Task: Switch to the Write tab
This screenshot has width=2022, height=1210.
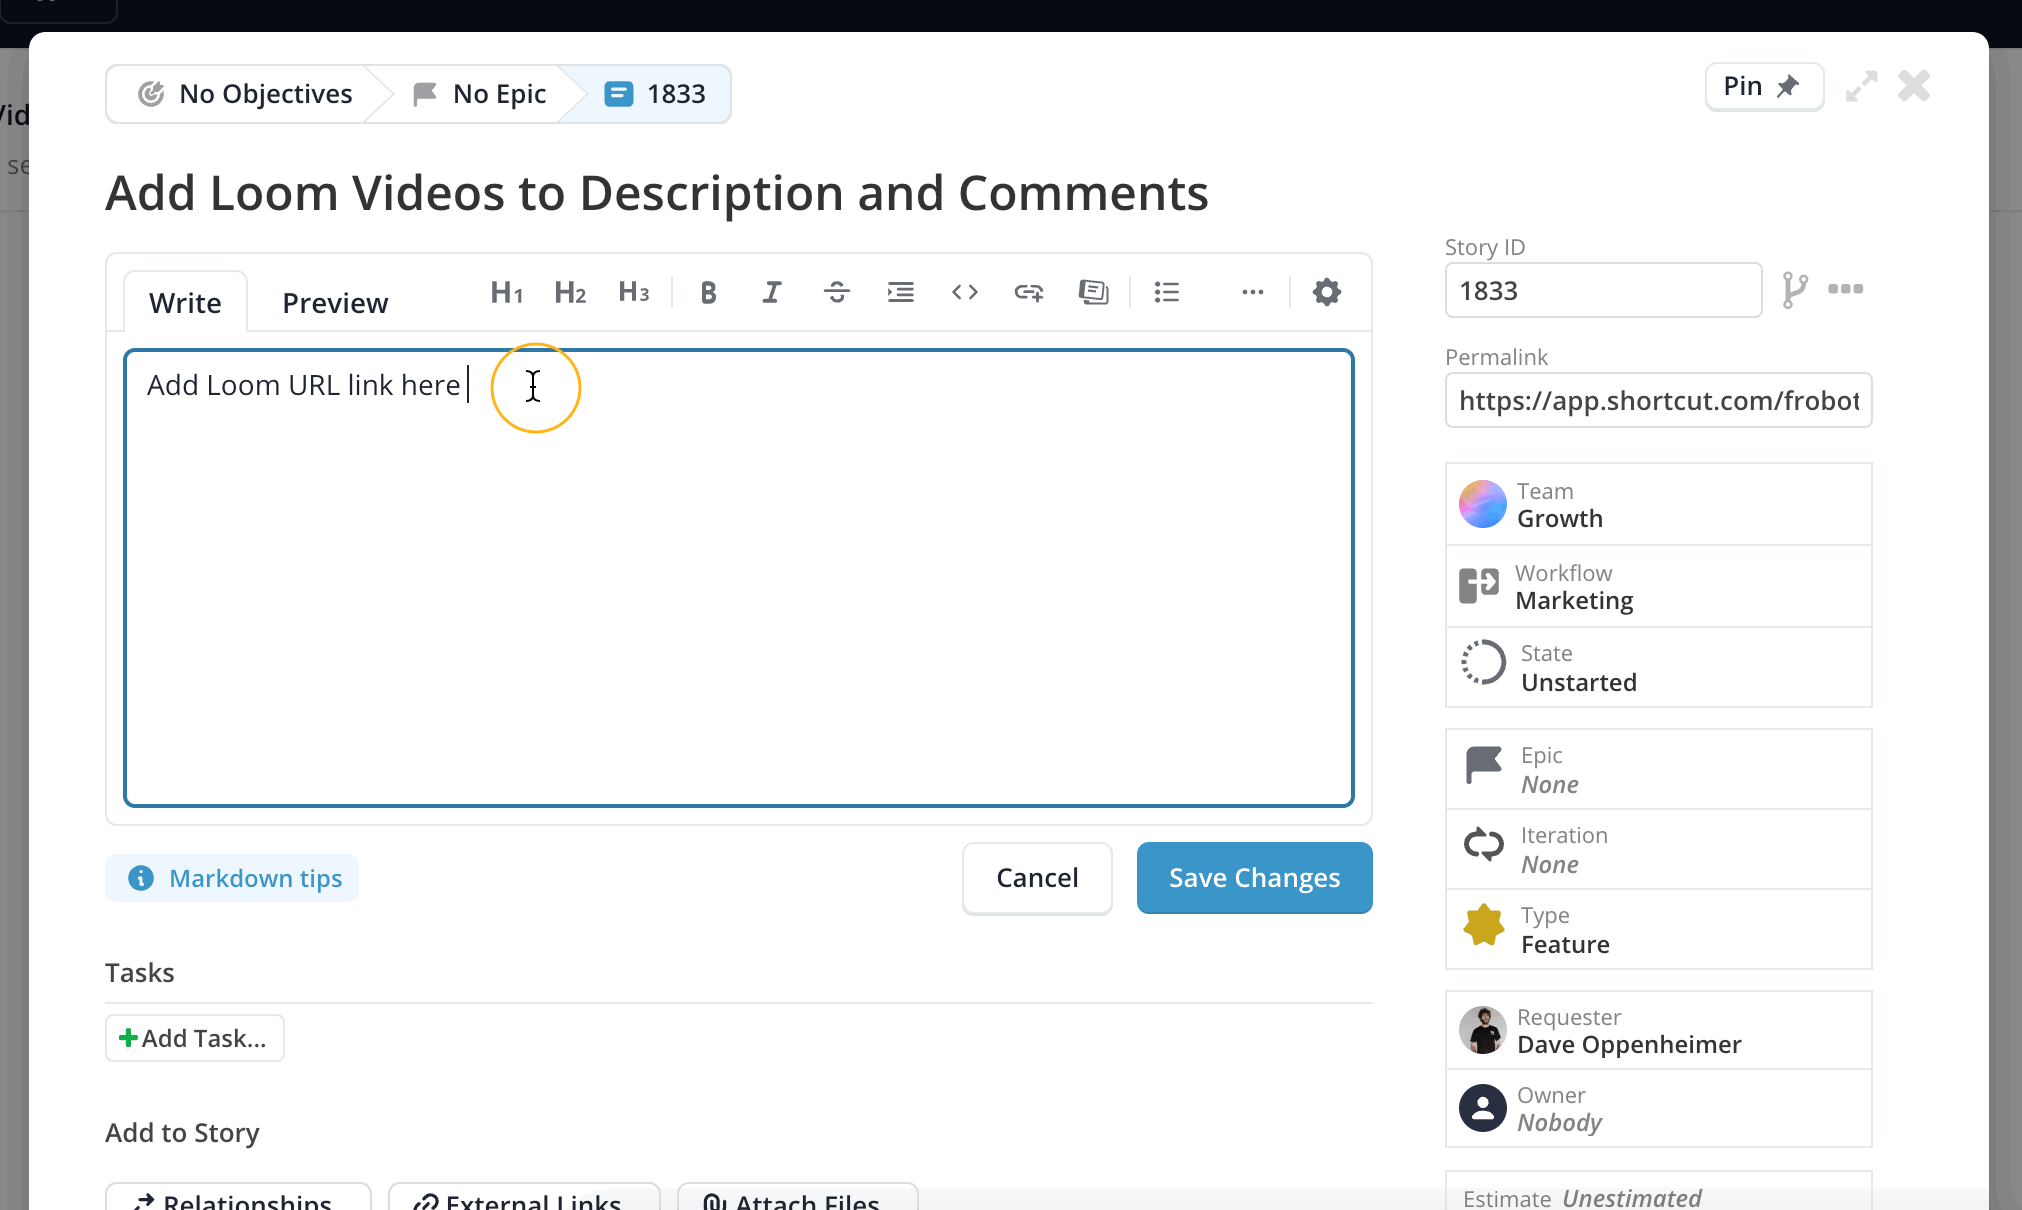Action: click(x=185, y=302)
